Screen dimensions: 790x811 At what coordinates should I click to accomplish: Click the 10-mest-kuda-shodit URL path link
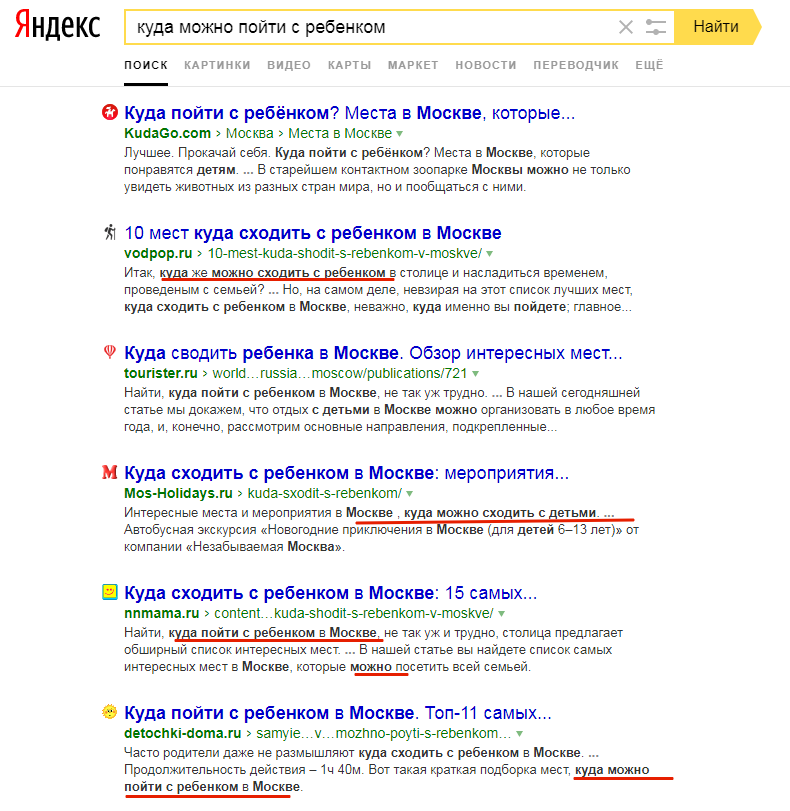[x=345, y=253]
